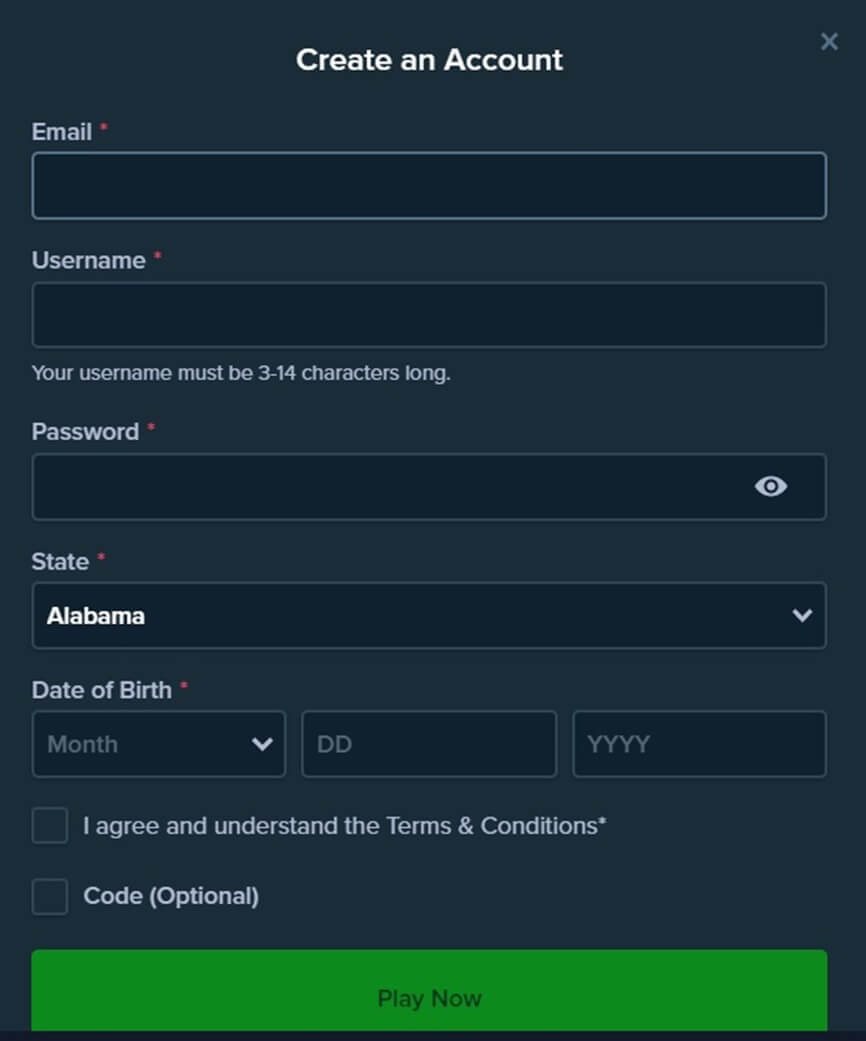Enable the Code (Optional) checkbox

pyautogui.click(x=50, y=896)
